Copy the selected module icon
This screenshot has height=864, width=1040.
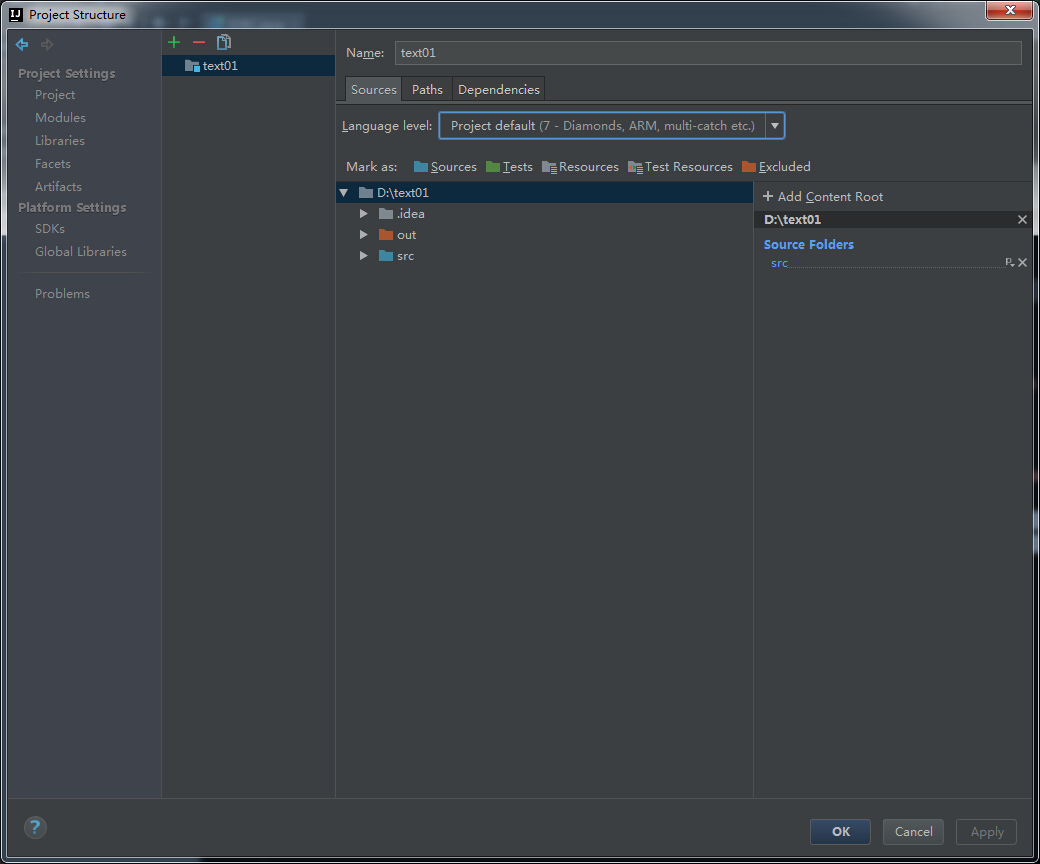point(224,42)
